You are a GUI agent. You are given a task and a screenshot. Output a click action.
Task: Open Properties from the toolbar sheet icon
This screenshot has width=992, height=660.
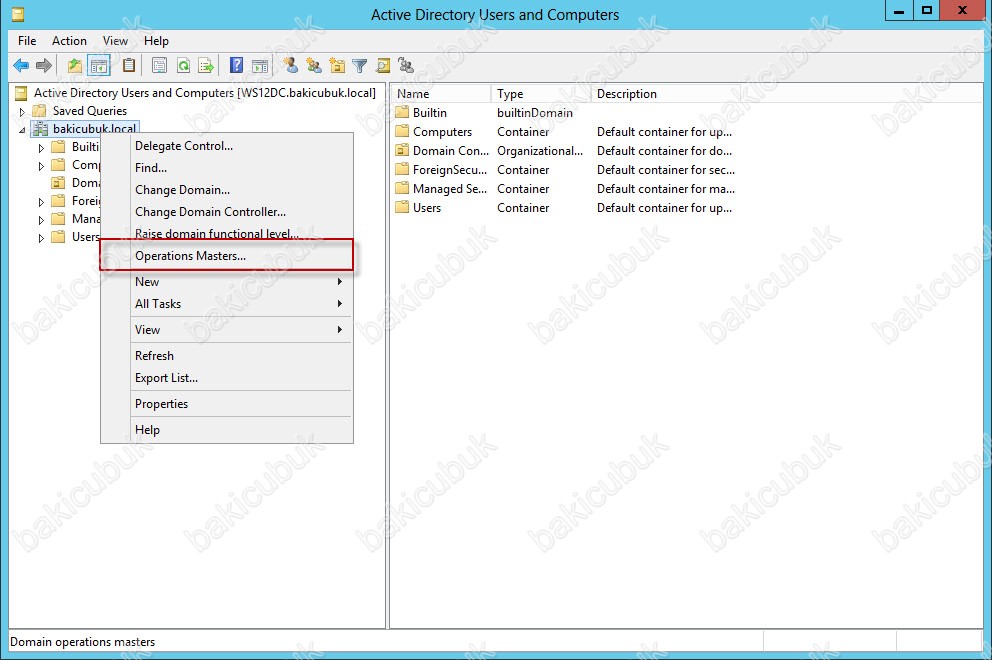tap(159, 65)
